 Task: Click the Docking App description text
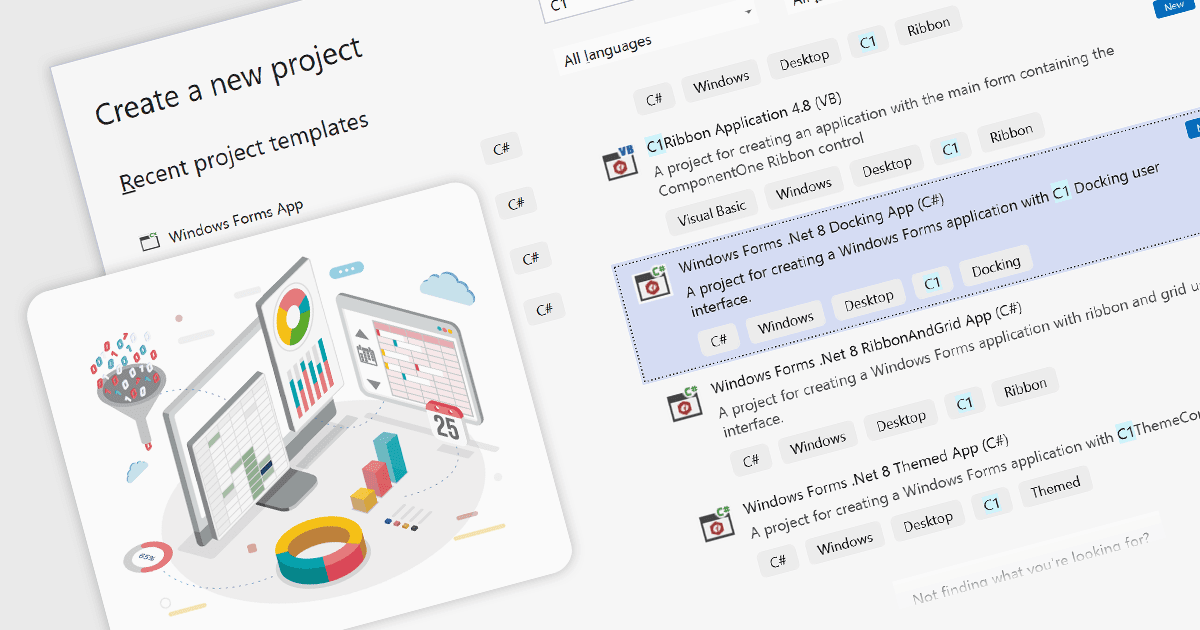pos(923,239)
